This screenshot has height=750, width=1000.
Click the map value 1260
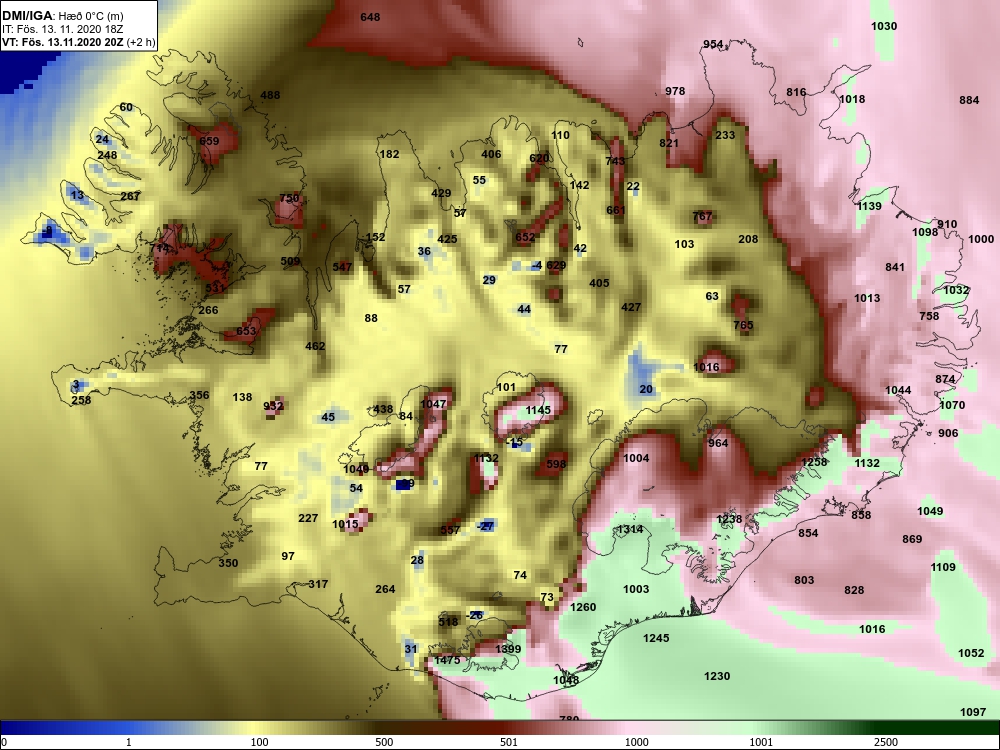click(582, 607)
